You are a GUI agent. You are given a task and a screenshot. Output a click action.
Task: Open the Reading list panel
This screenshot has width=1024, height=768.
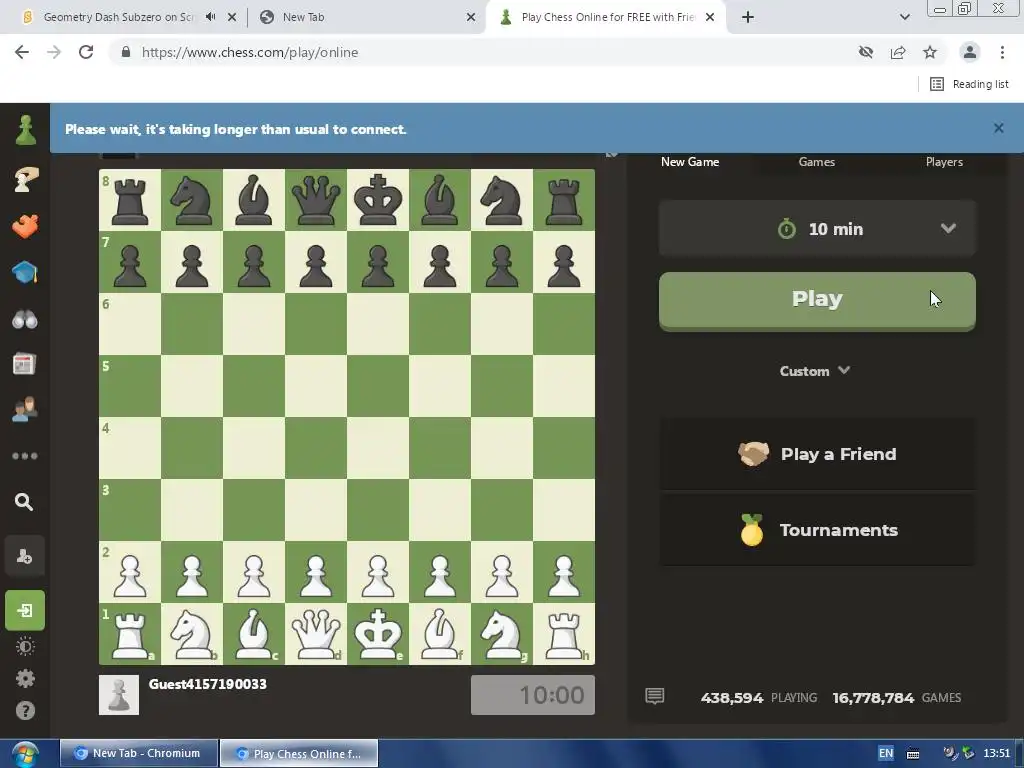click(969, 84)
